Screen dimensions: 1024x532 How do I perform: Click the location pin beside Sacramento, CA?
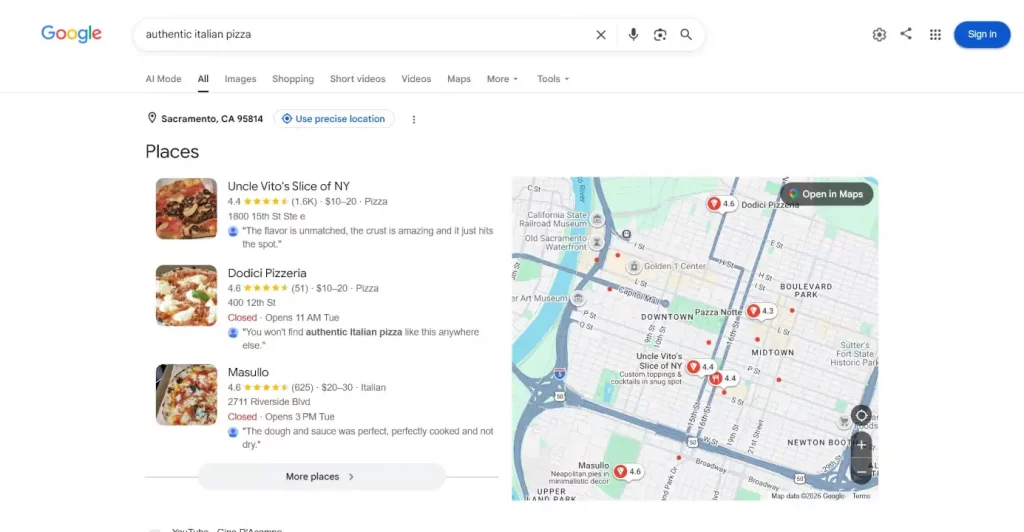pyautogui.click(x=152, y=118)
